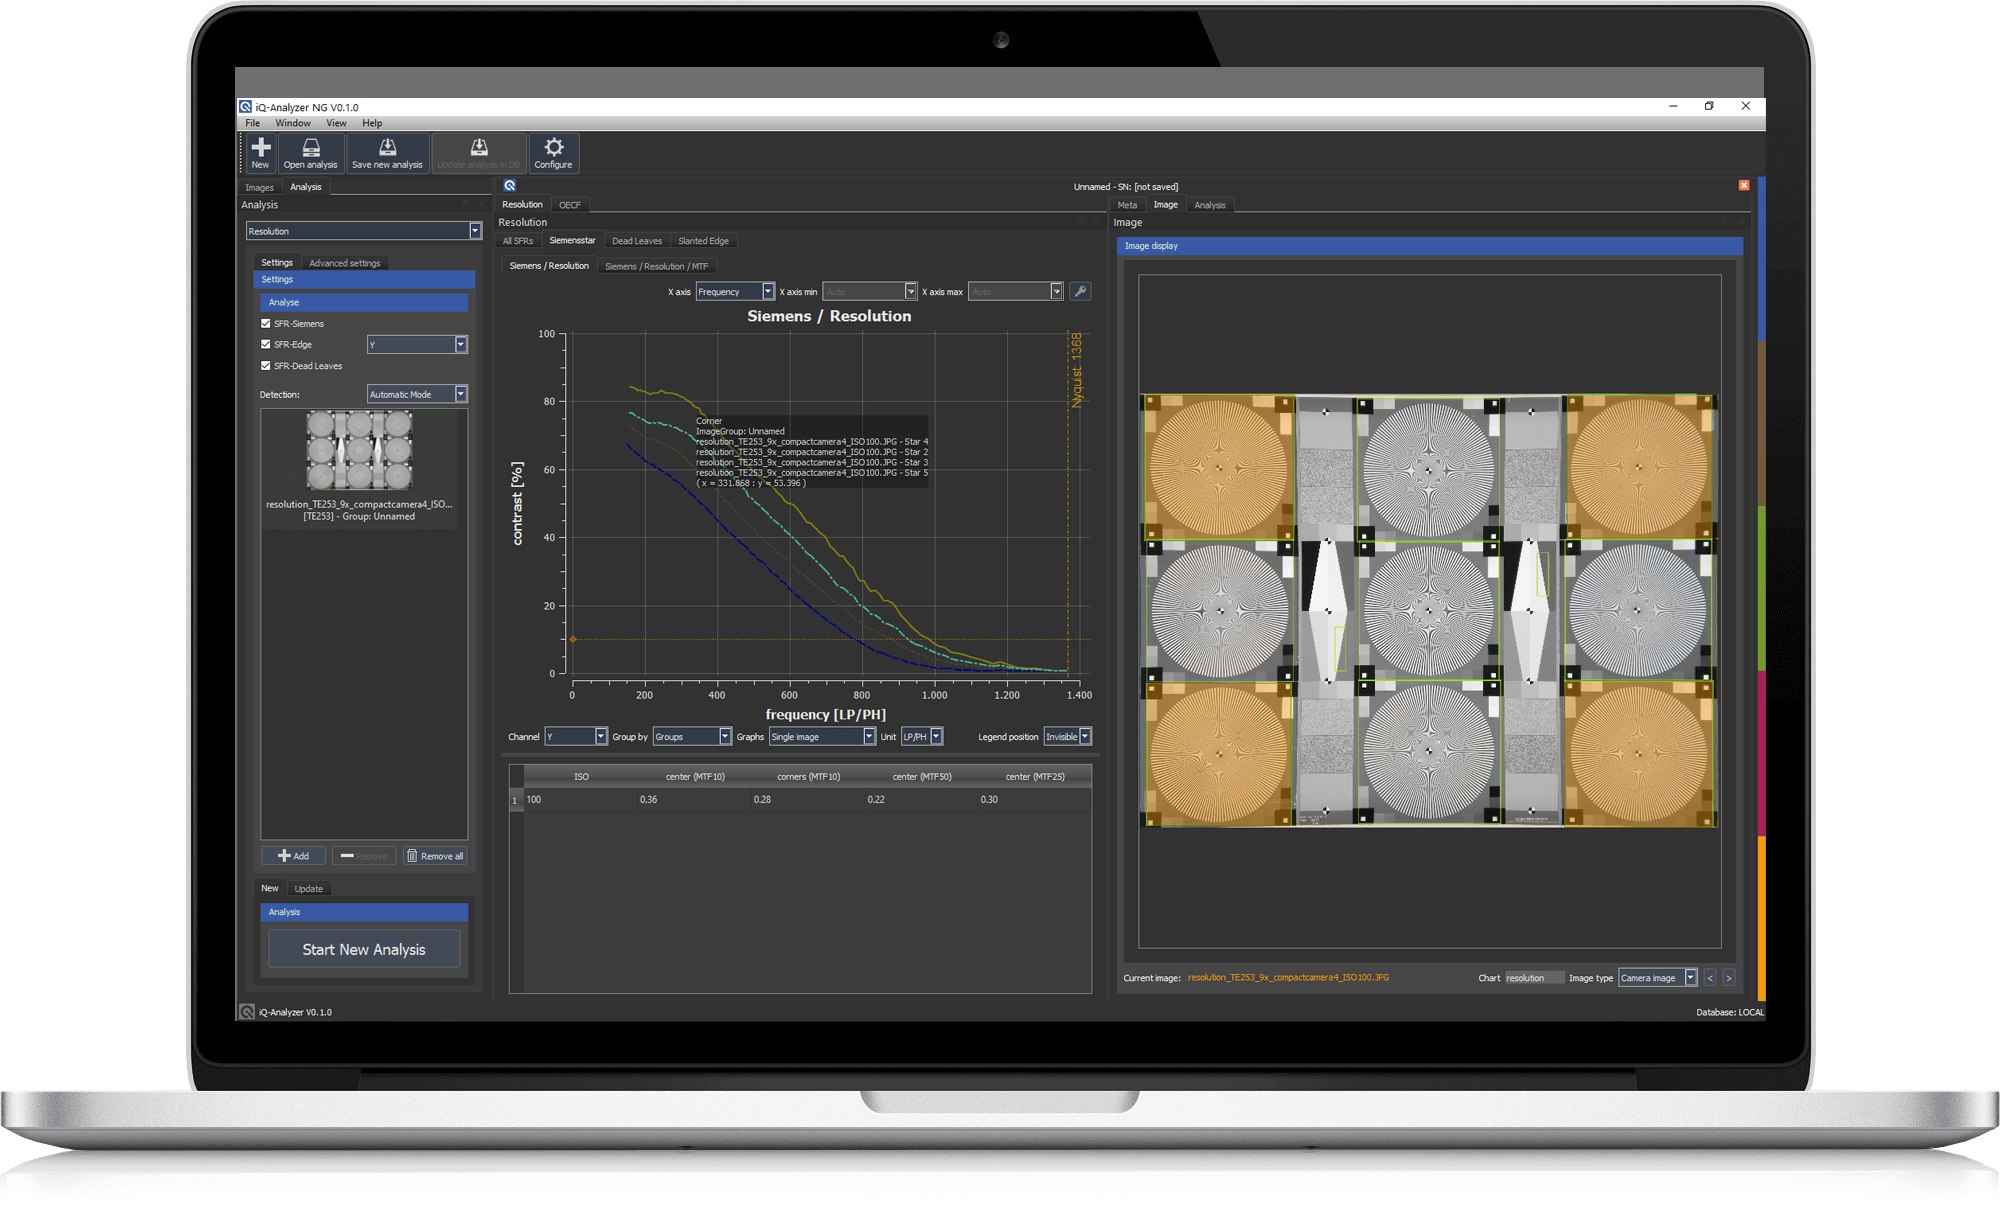
Task: Click the Start New Analysis button
Action: [x=364, y=950]
